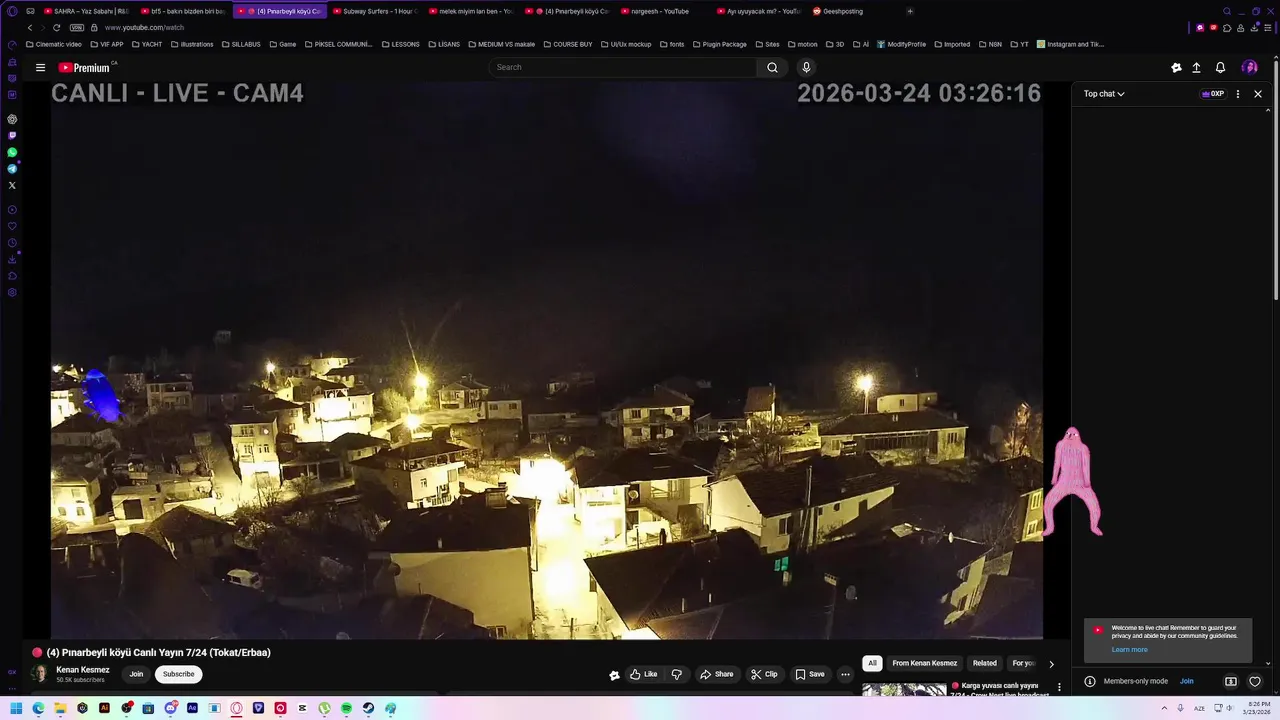Open the COURSE BUY bookmark folder
1280x720 pixels.
coord(568,44)
